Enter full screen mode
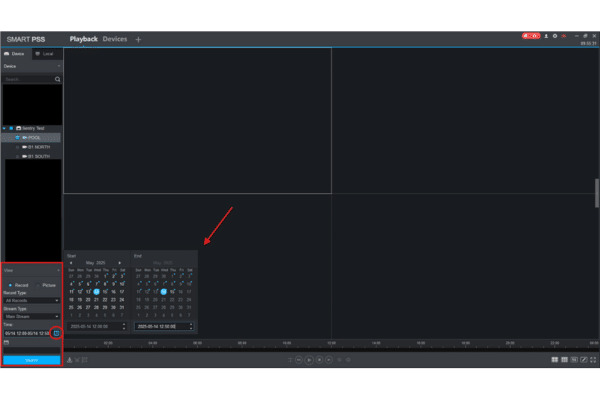The height and width of the screenshot is (400, 600). click(x=593, y=360)
